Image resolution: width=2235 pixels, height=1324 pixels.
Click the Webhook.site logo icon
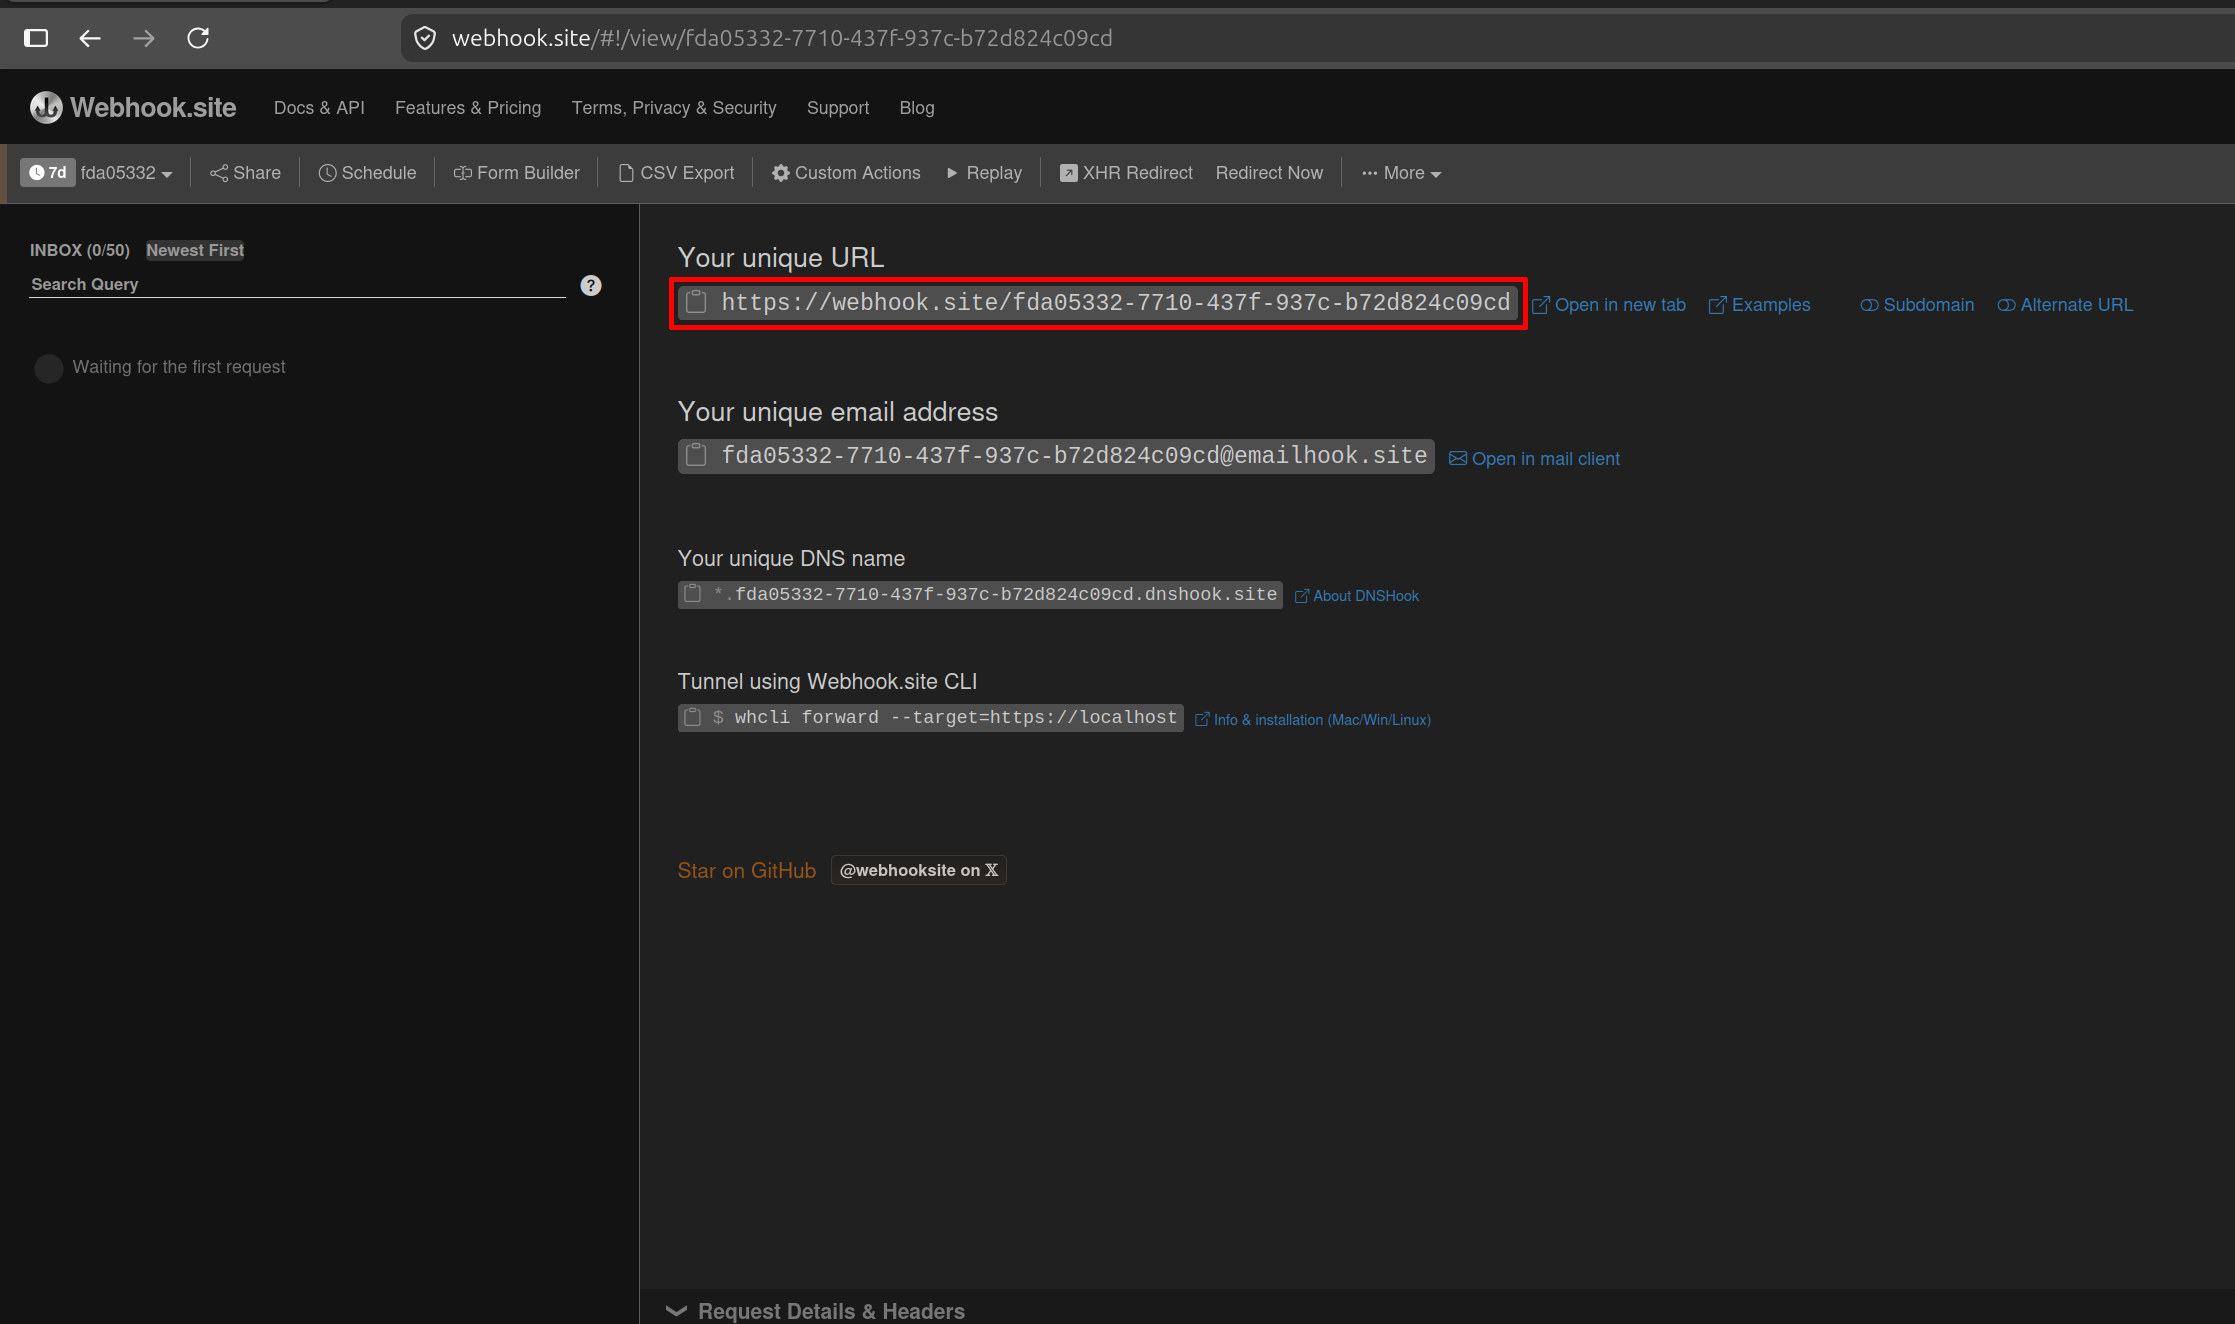(x=46, y=107)
